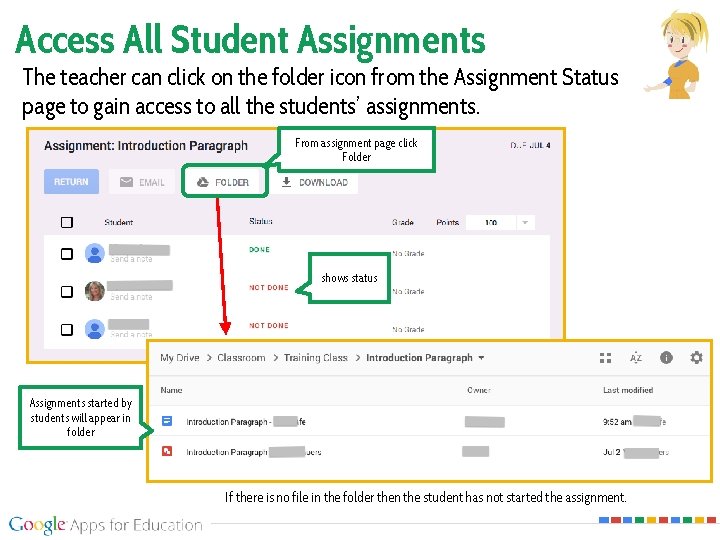Image resolution: width=720 pixels, height=540 pixels.
Task: Click the Grade column header
Action: (x=403, y=222)
